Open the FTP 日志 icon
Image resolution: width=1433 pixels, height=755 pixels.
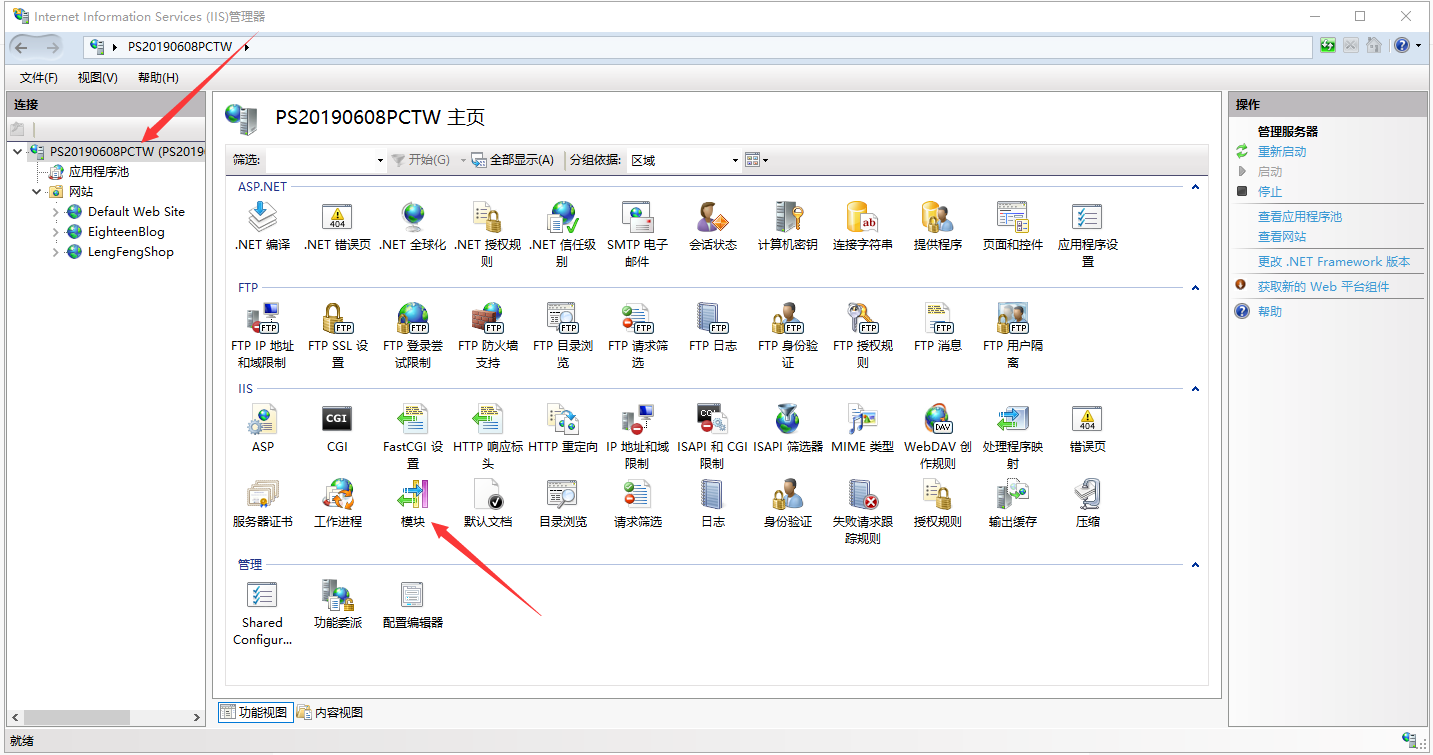pyautogui.click(x=713, y=327)
